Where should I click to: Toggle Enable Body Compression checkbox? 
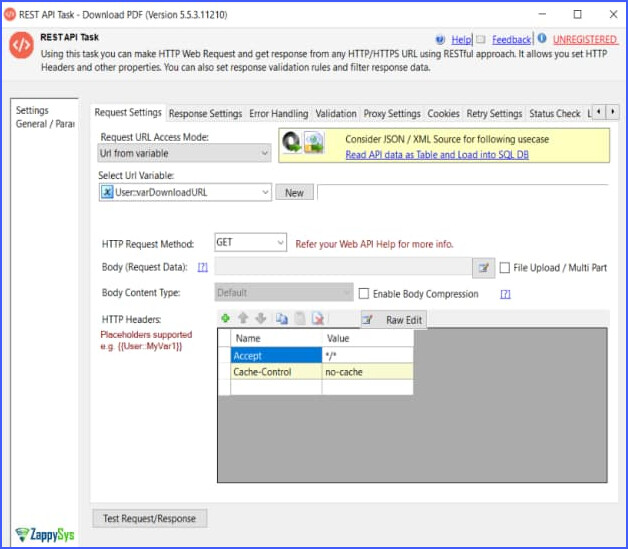click(364, 294)
